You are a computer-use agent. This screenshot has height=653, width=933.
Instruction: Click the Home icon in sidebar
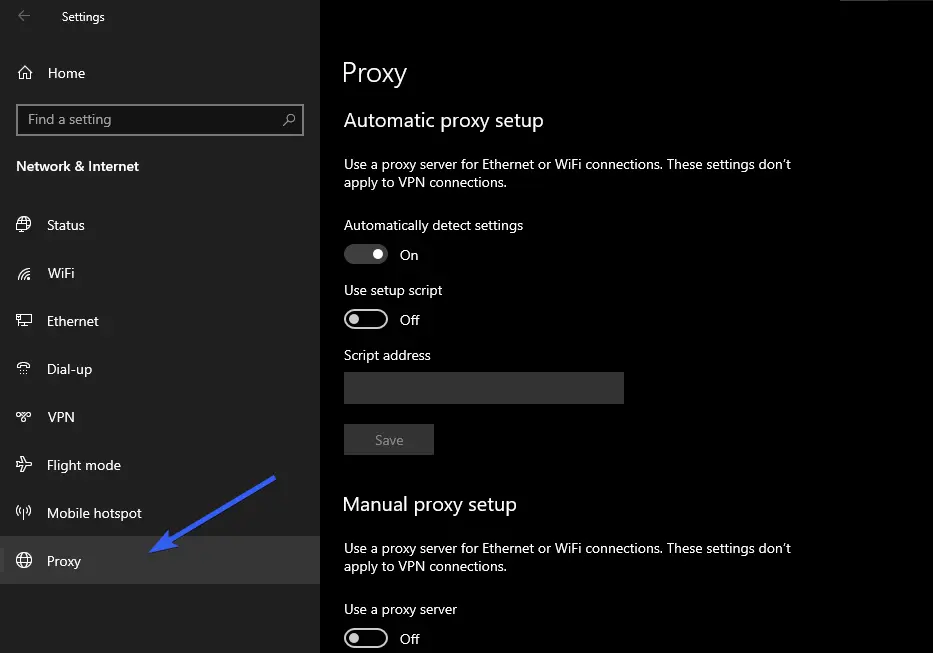[x=22, y=72]
